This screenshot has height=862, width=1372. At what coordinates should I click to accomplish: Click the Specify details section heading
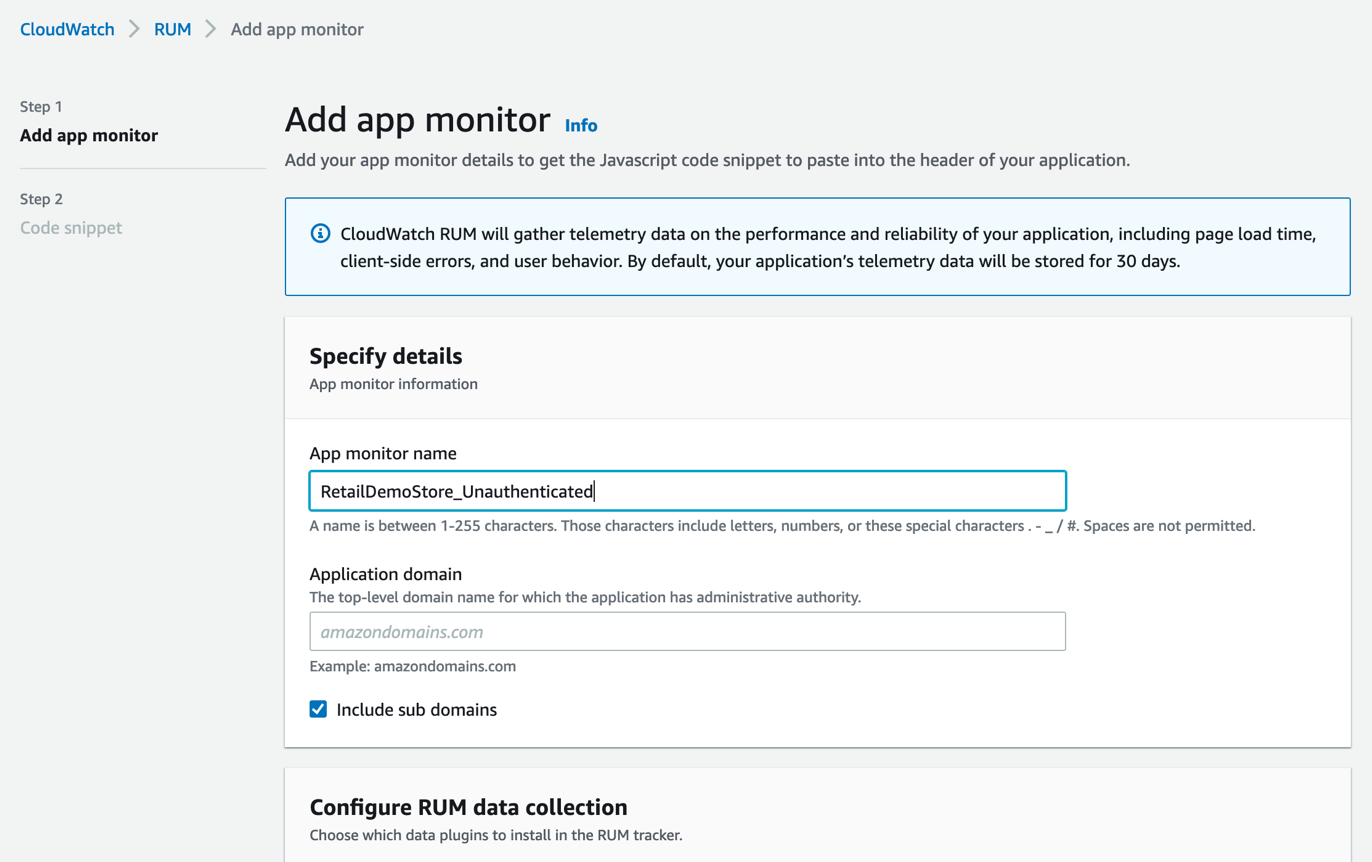coord(387,355)
